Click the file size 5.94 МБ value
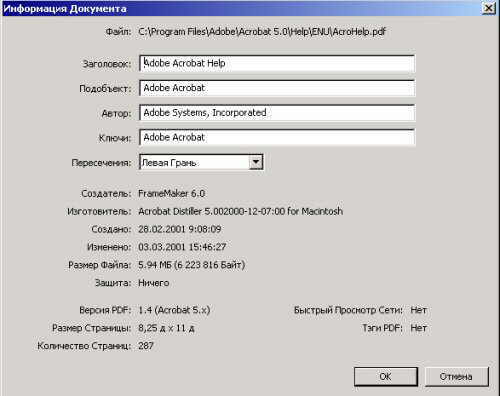 pyautogui.click(x=191, y=265)
